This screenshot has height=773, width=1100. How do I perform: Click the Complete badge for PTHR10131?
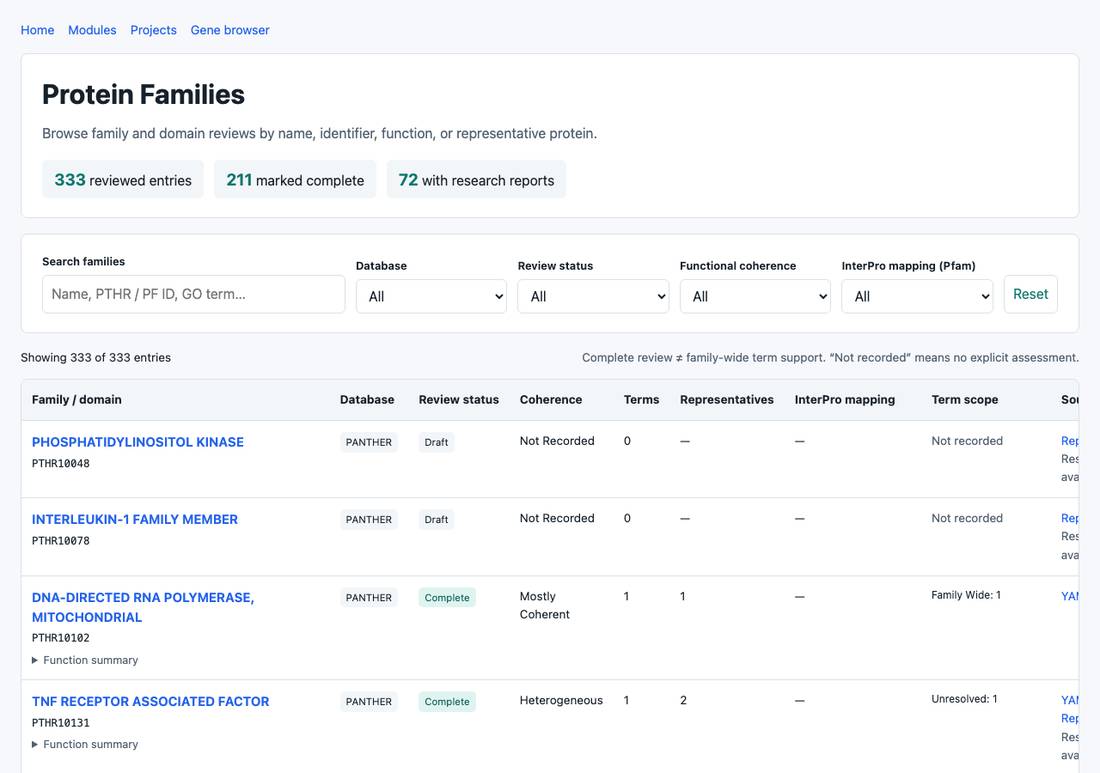pos(447,701)
